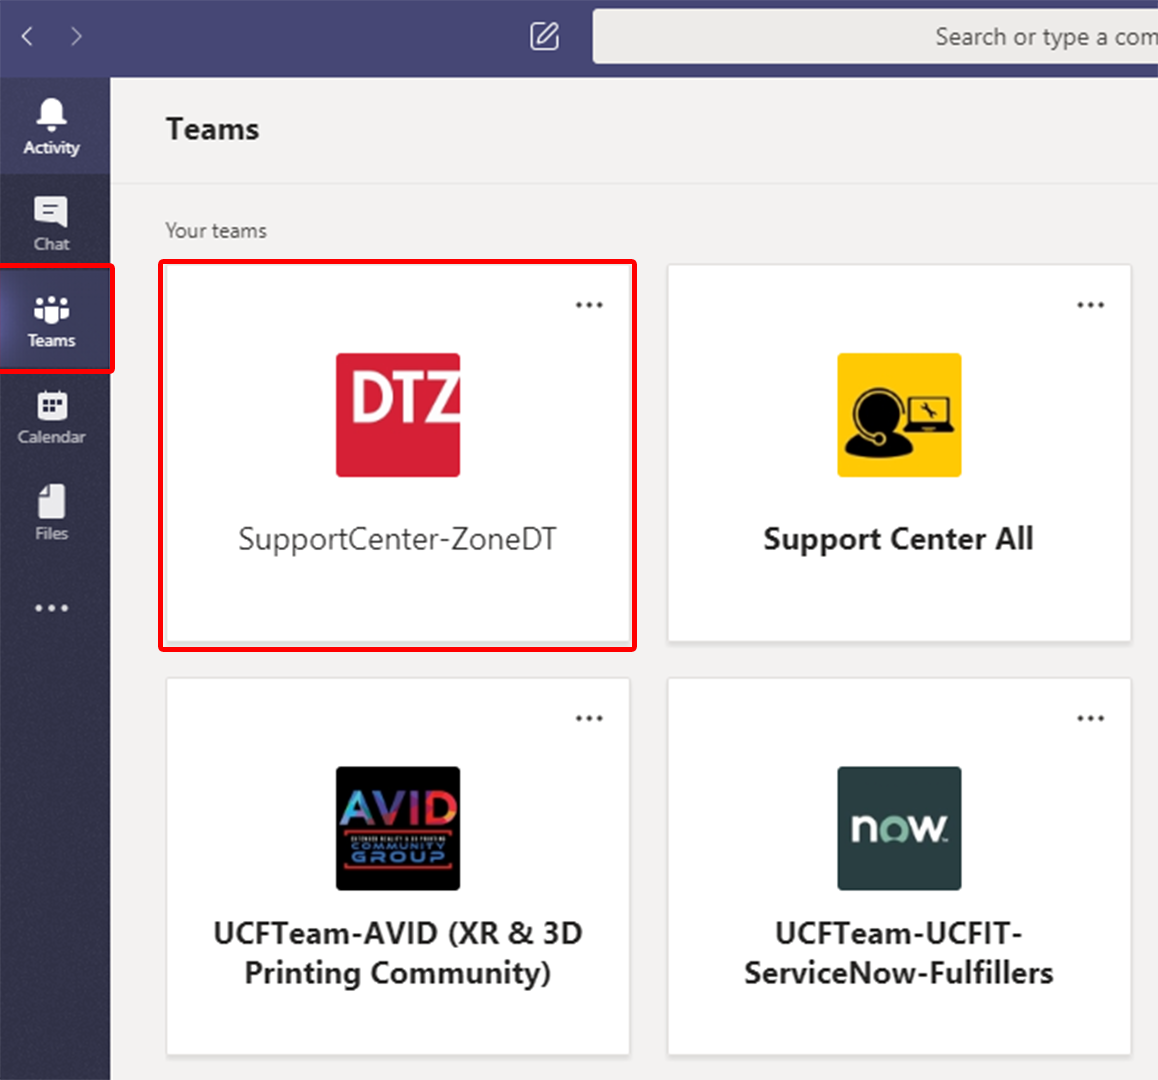Open UCFTeam-AVID (XR & 3D Printing Community)
Viewport: 1158px width, 1080px height.
tap(397, 953)
